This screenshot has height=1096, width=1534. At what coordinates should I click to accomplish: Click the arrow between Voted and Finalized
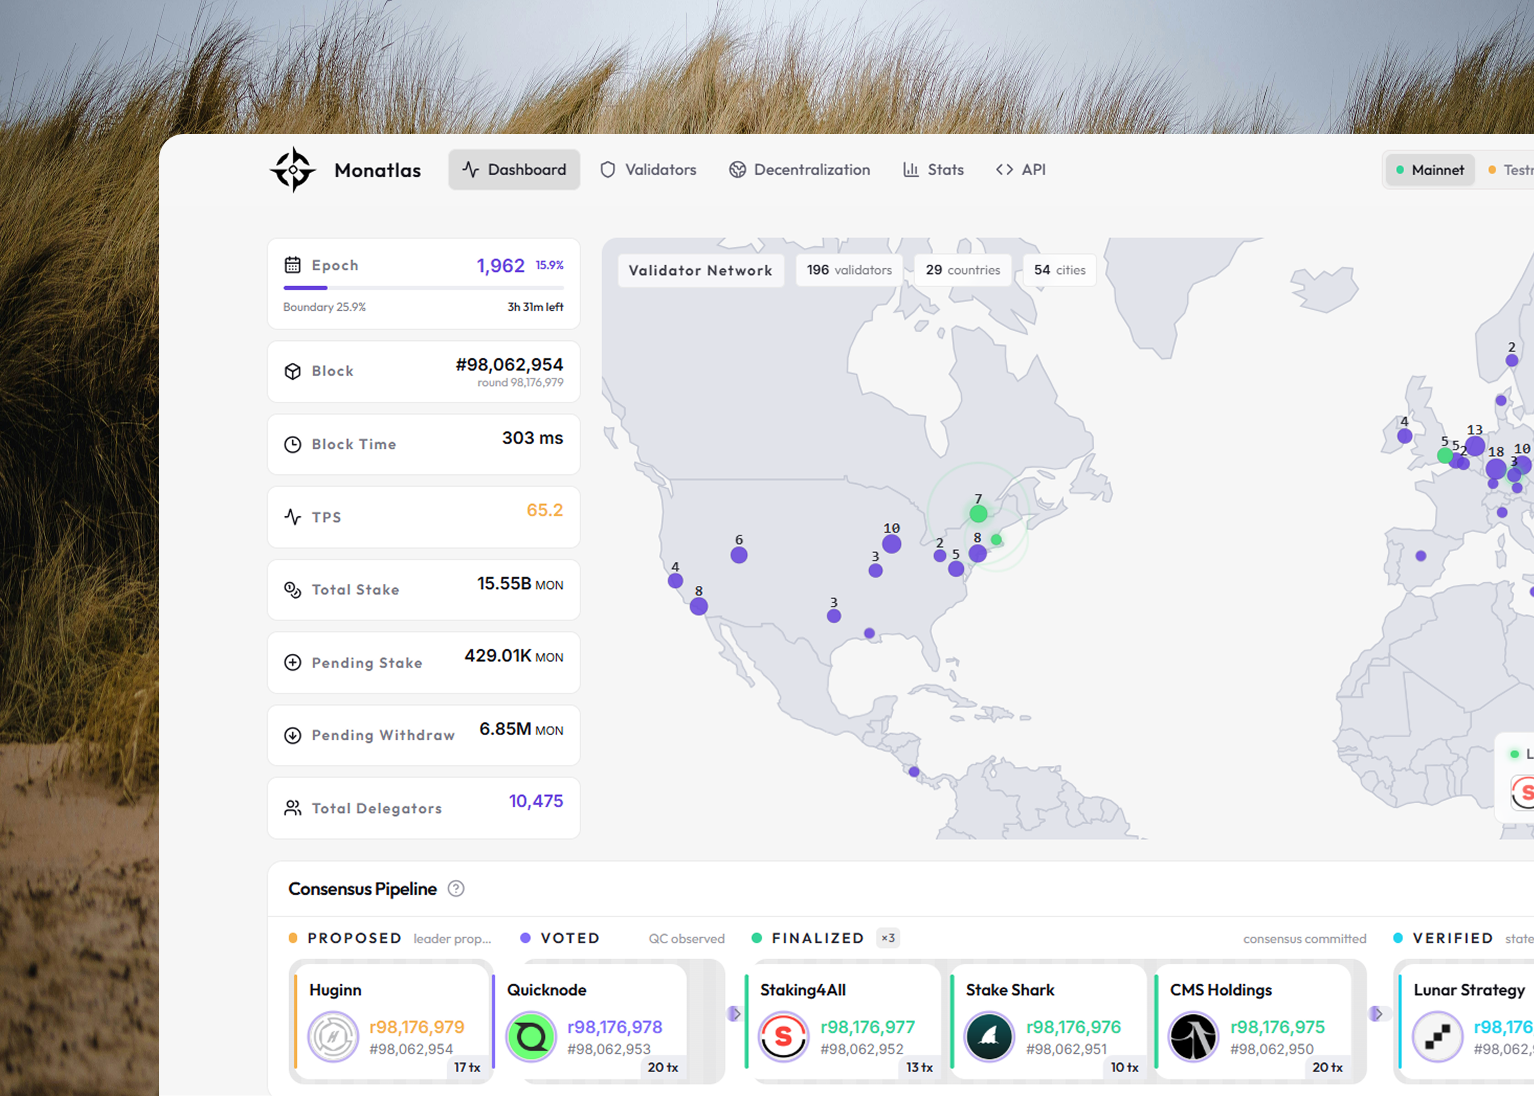pos(734,1014)
